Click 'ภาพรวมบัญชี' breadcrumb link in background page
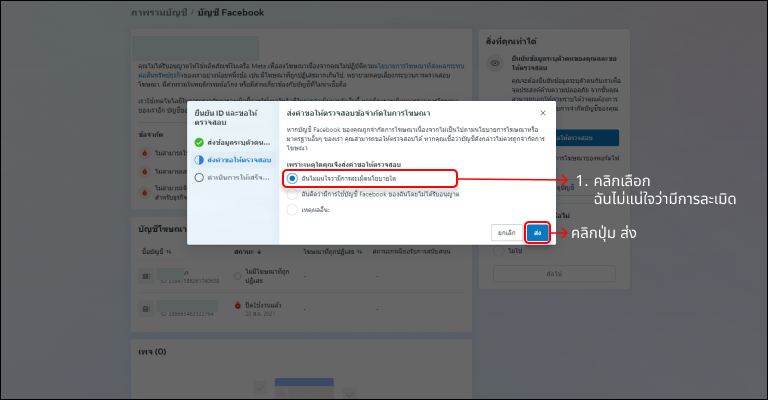This screenshot has height=400, width=768. pyautogui.click(x=159, y=13)
